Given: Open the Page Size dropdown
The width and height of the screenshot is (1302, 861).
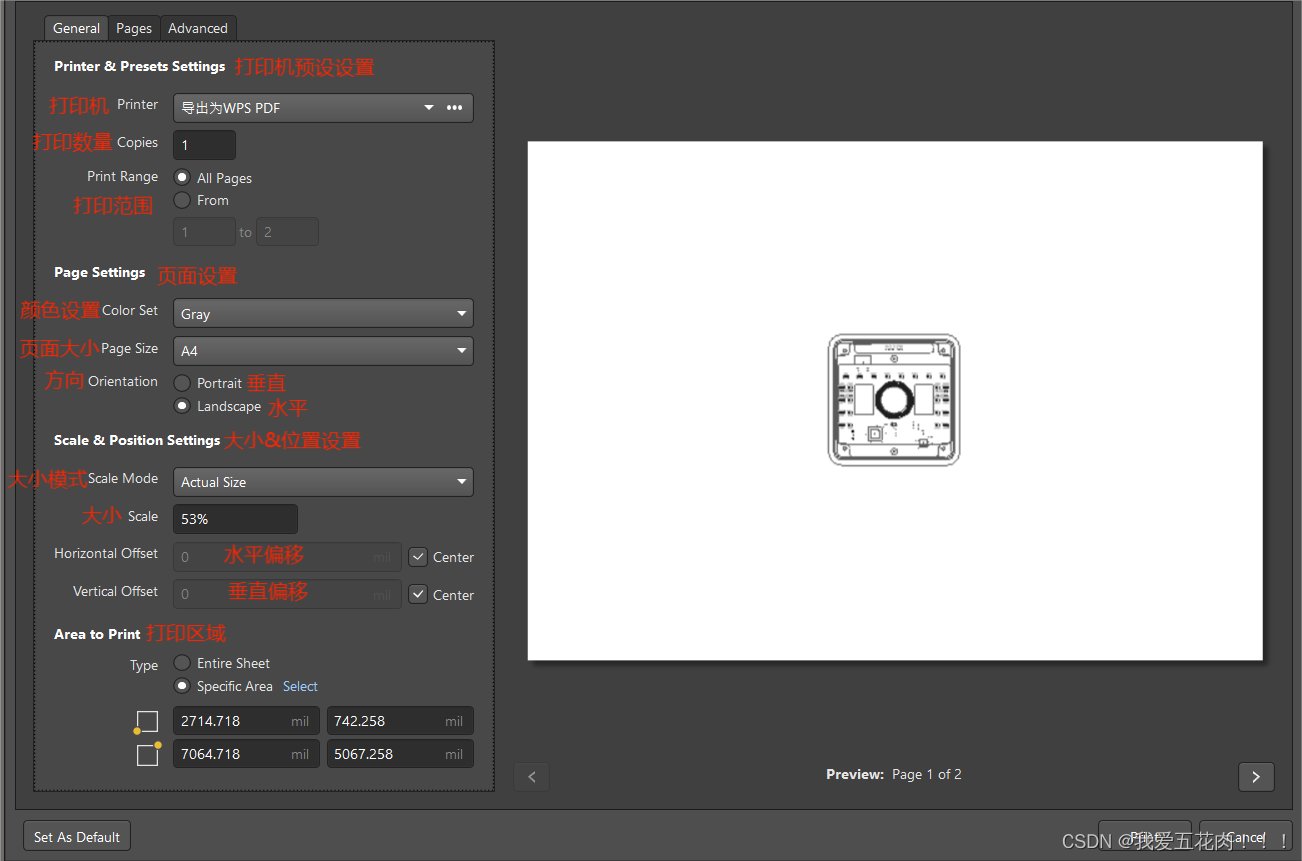Looking at the screenshot, I should 322,351.
